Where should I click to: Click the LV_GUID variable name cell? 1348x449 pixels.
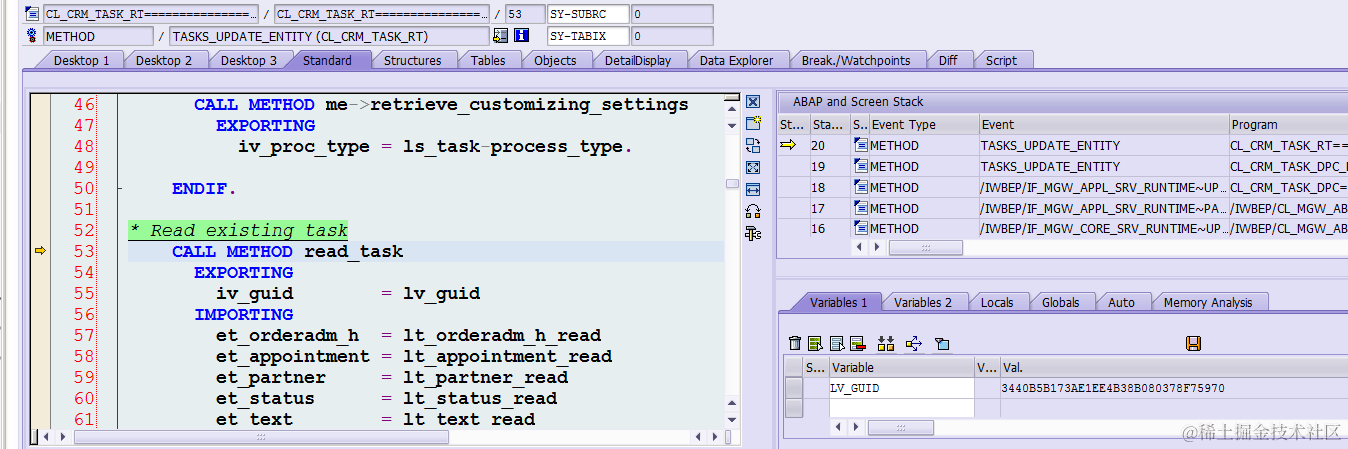901,388
